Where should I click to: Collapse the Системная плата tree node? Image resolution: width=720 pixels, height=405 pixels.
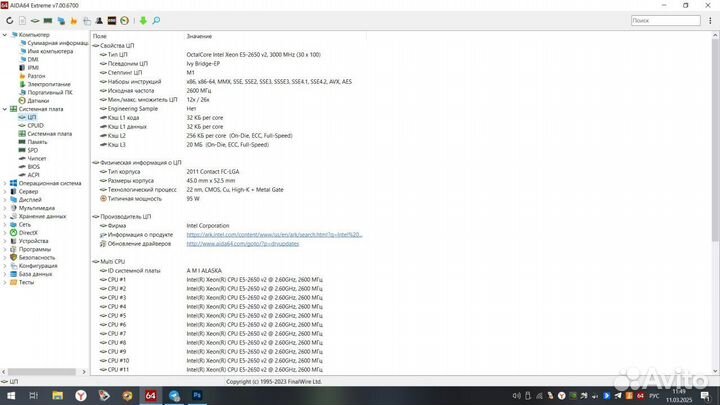coord(5,109)
